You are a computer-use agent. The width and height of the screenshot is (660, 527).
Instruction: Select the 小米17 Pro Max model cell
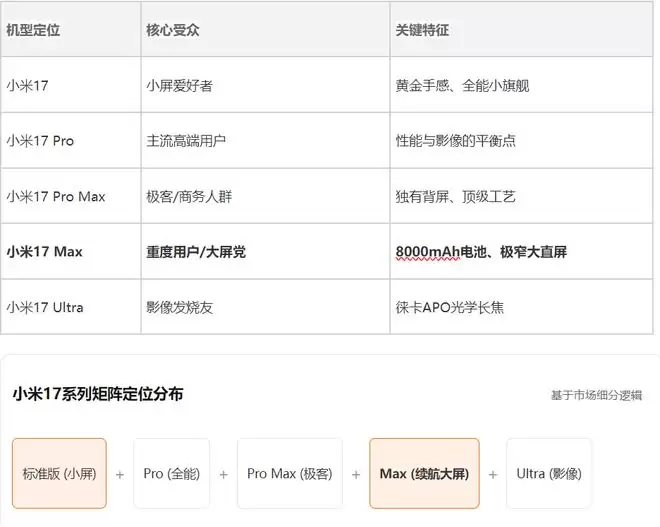(x=56, y=197)
